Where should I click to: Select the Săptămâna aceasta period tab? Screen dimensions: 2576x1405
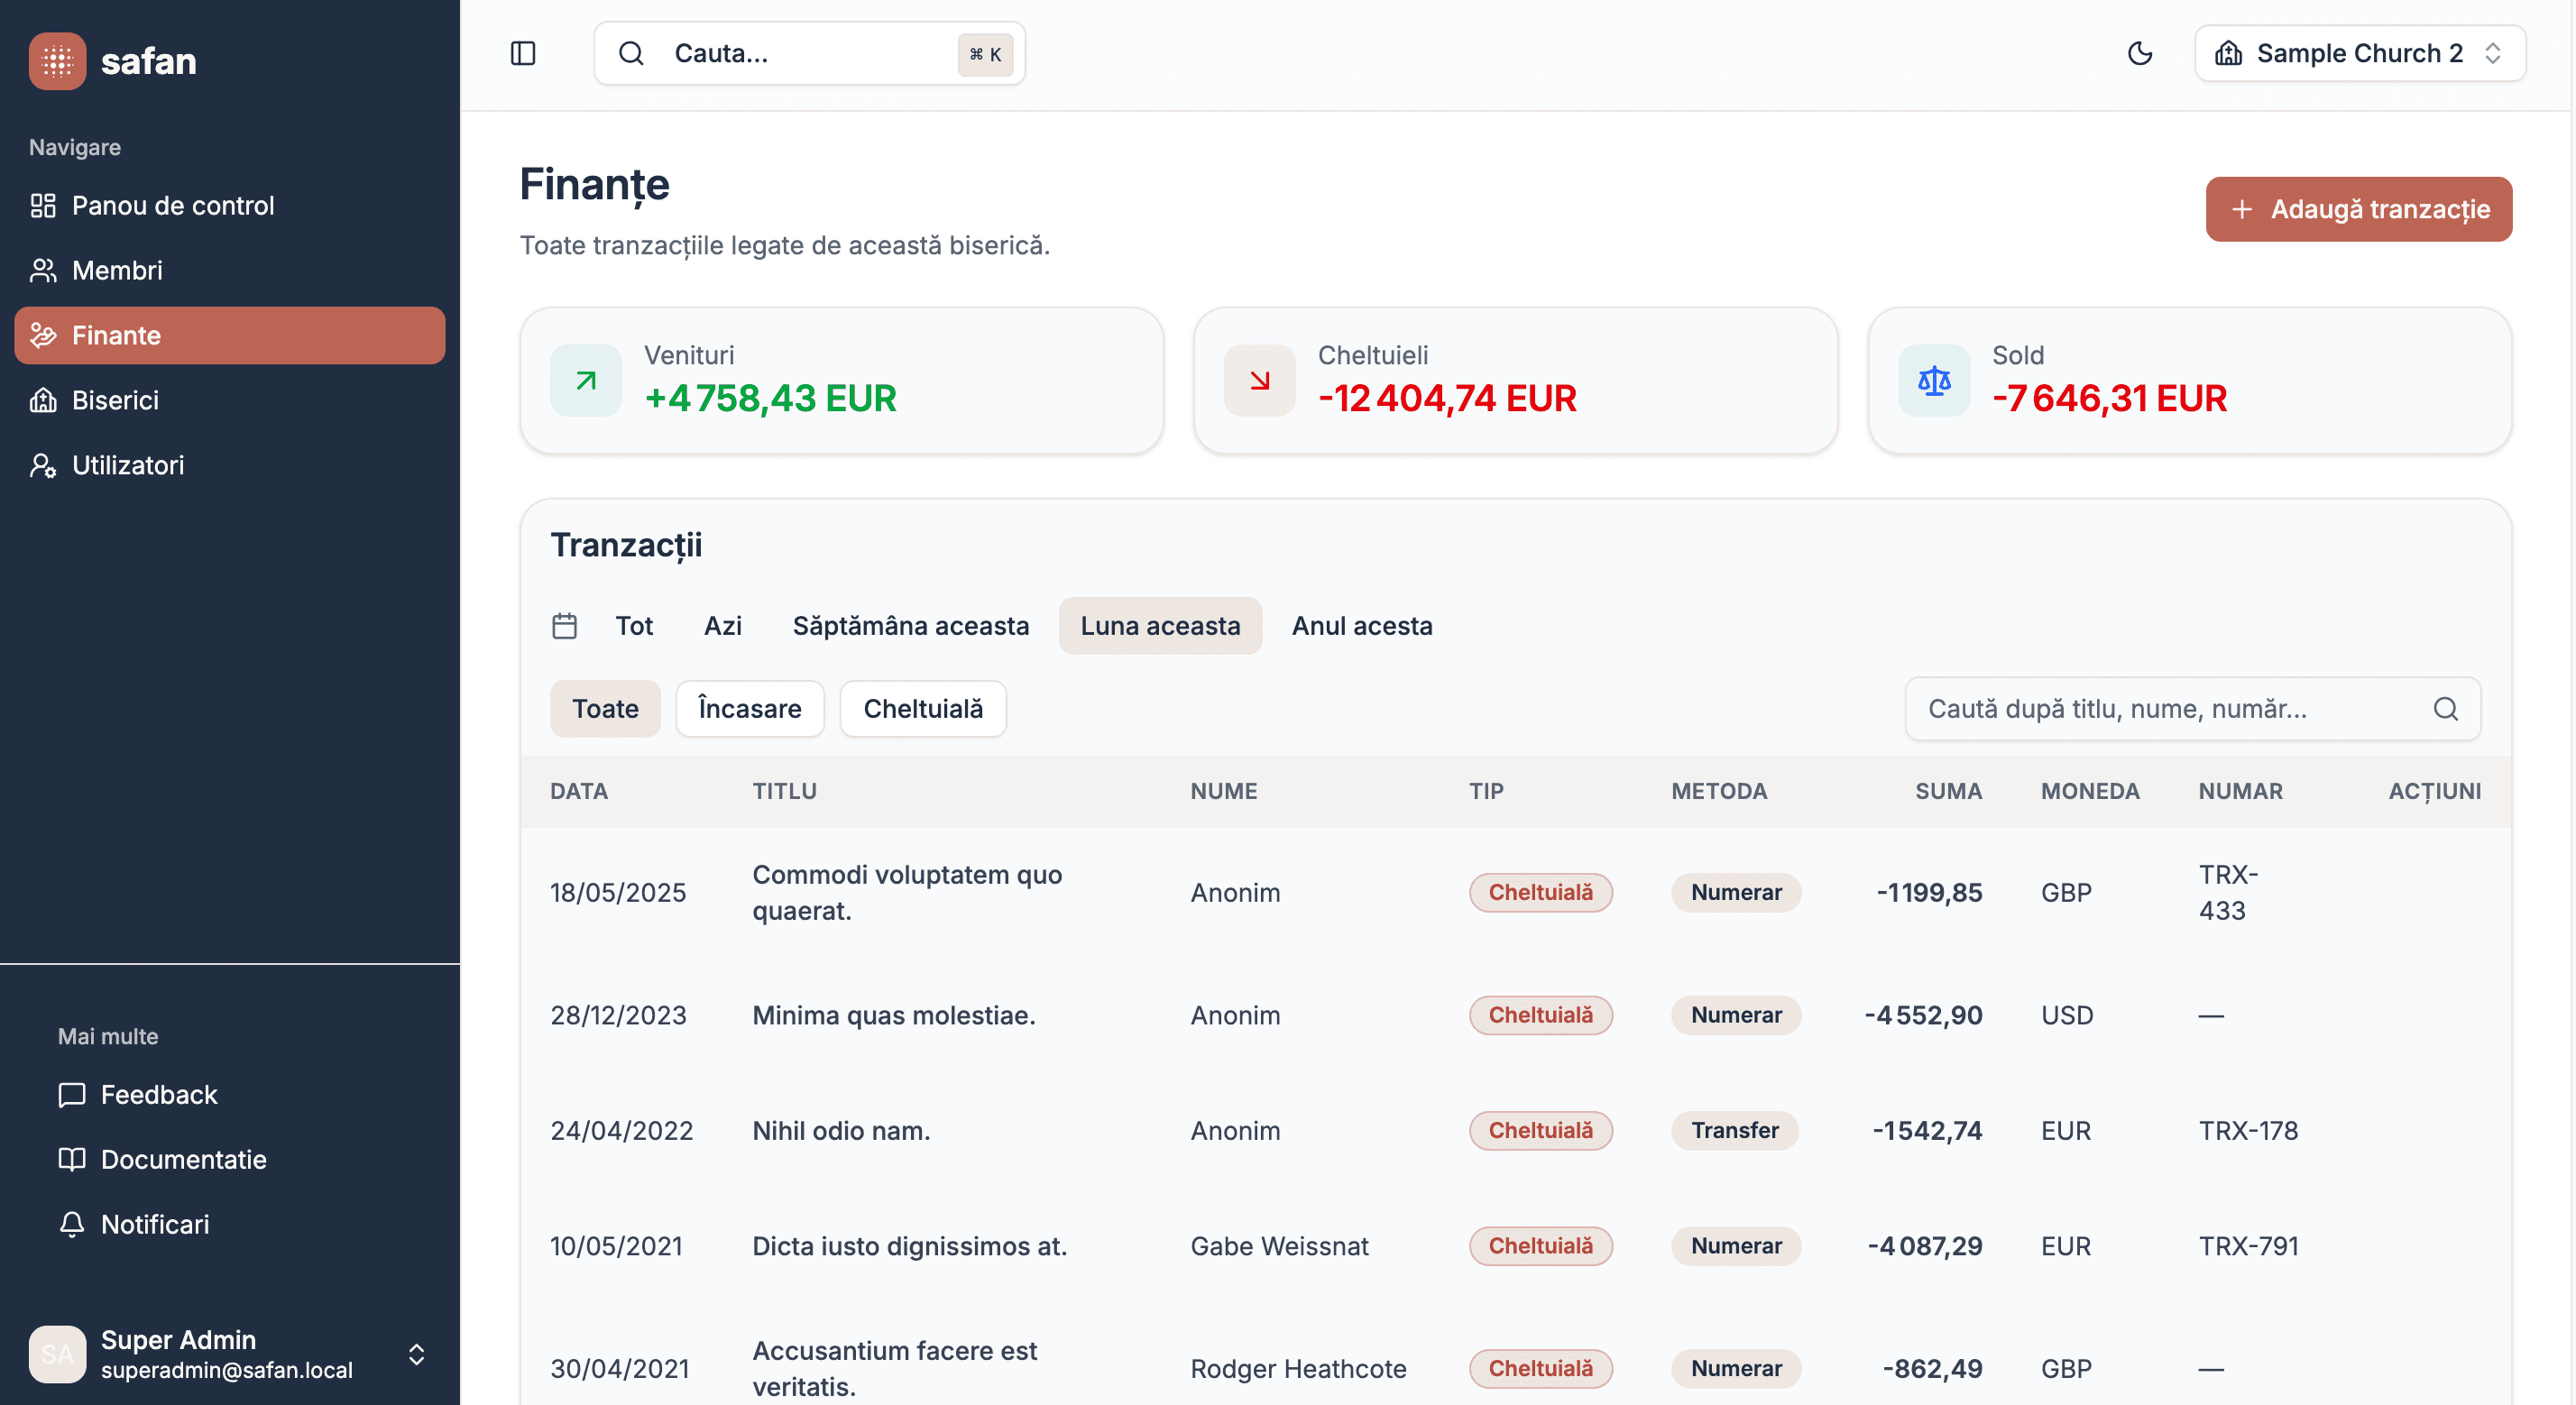click(x=910, y=626)
